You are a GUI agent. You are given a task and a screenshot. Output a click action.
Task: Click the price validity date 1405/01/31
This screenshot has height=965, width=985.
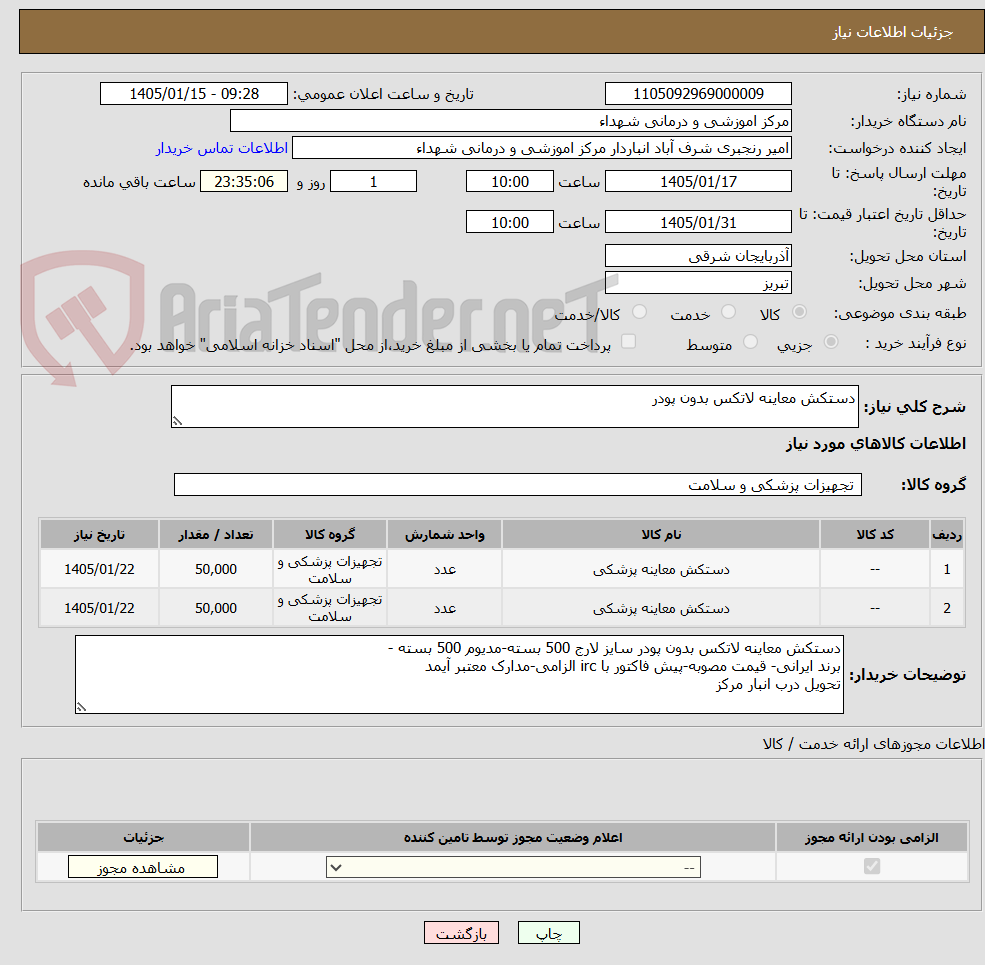click(x=698, y=222)
